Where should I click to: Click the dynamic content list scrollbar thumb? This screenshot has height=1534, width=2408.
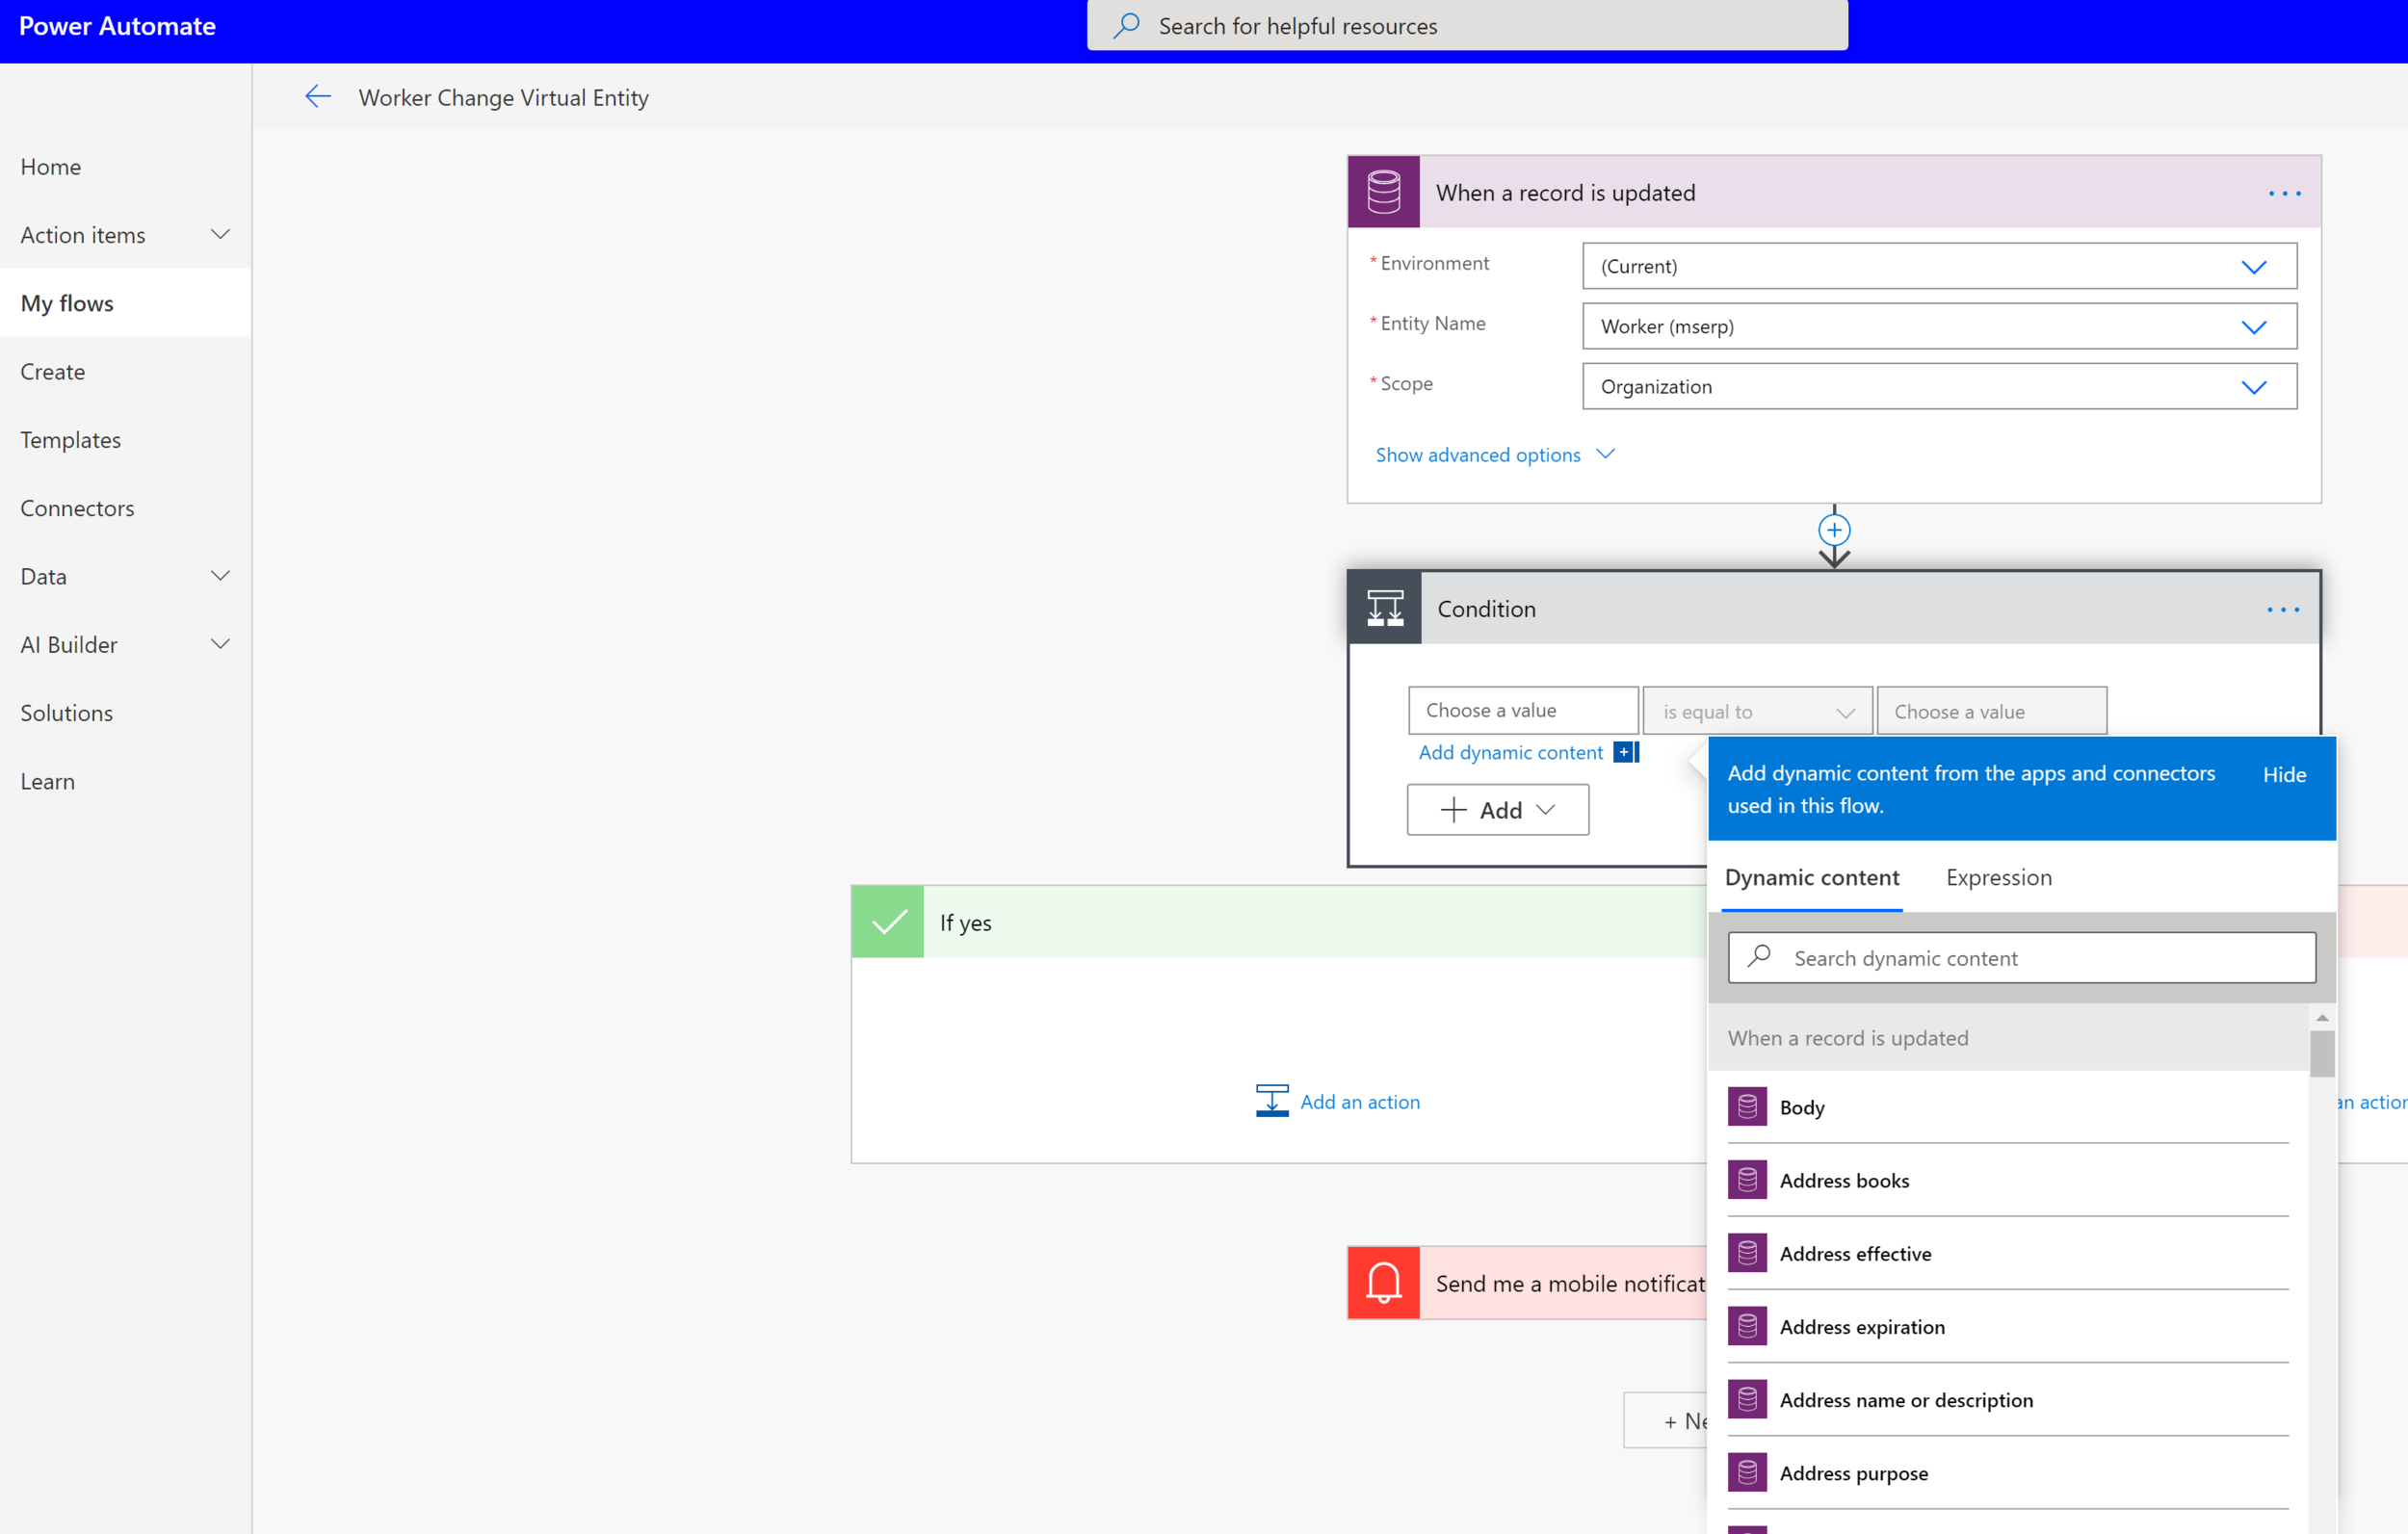pyautogui.click(x=2322, y=1053)
